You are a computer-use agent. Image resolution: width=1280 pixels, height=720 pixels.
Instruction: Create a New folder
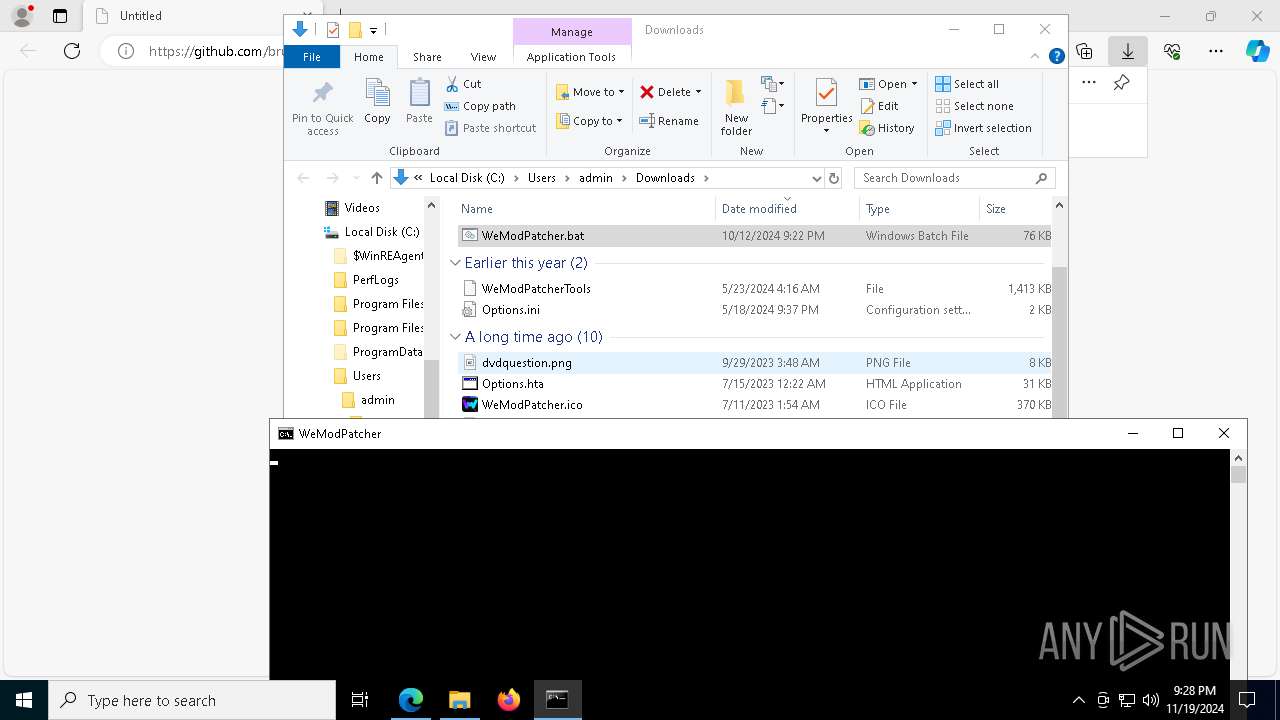736,107
